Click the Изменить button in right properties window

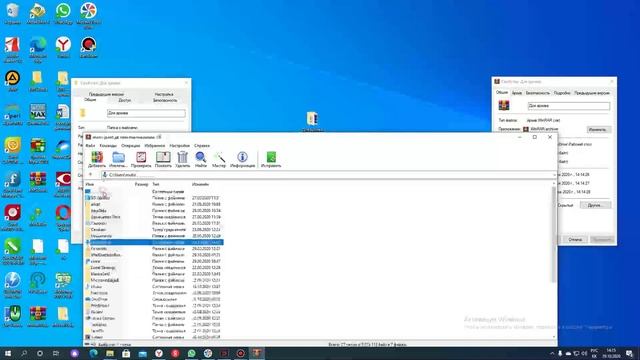point(598,129)
